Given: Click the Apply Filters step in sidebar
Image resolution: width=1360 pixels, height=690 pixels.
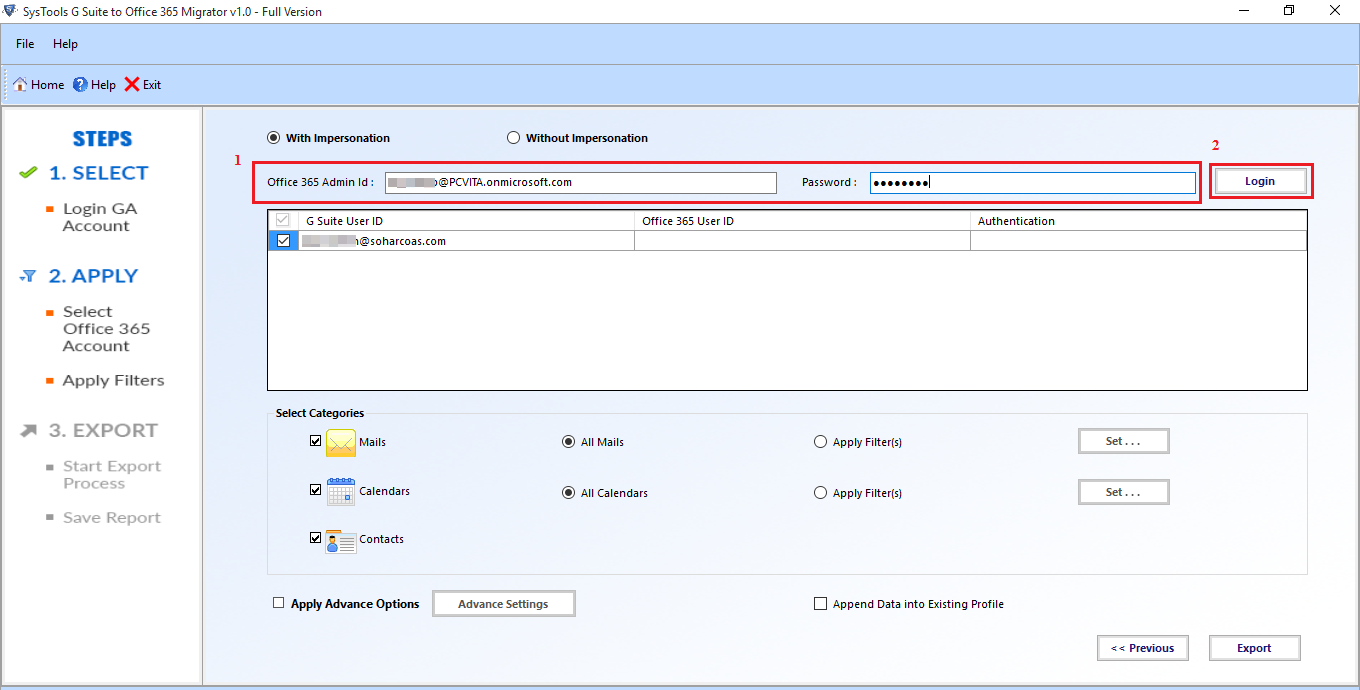Looking at the screenshot, I should point(113,381).
